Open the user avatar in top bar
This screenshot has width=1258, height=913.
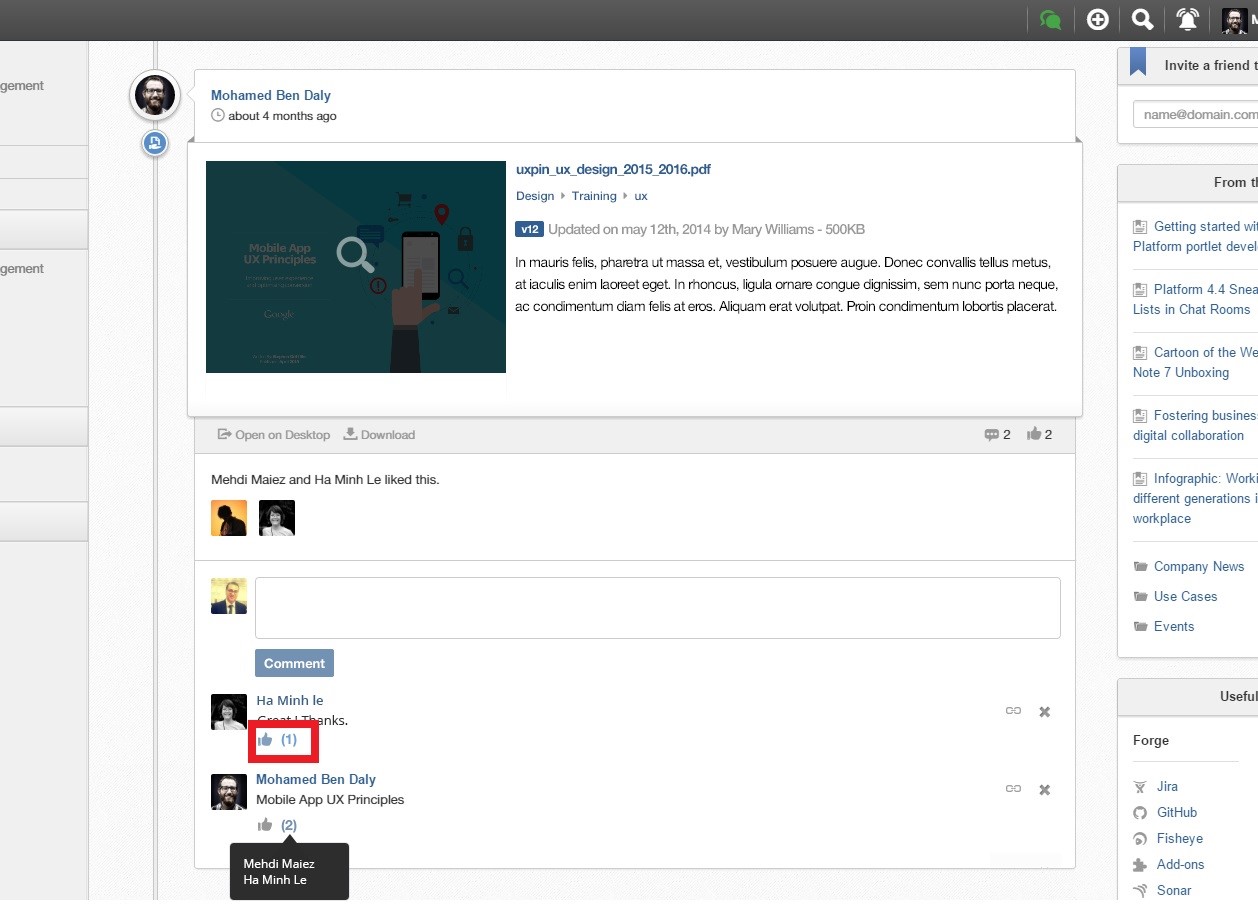(x=1234, y=20)
